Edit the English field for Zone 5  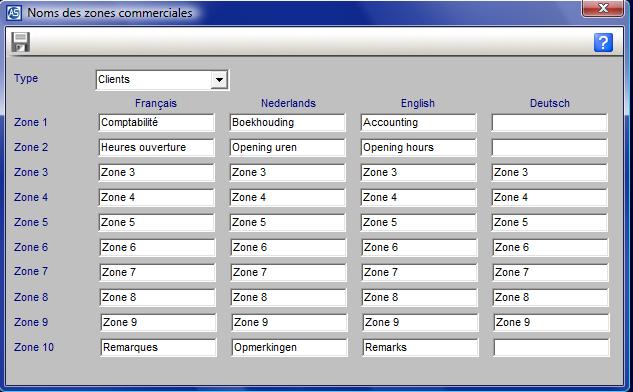pos(418,222)
